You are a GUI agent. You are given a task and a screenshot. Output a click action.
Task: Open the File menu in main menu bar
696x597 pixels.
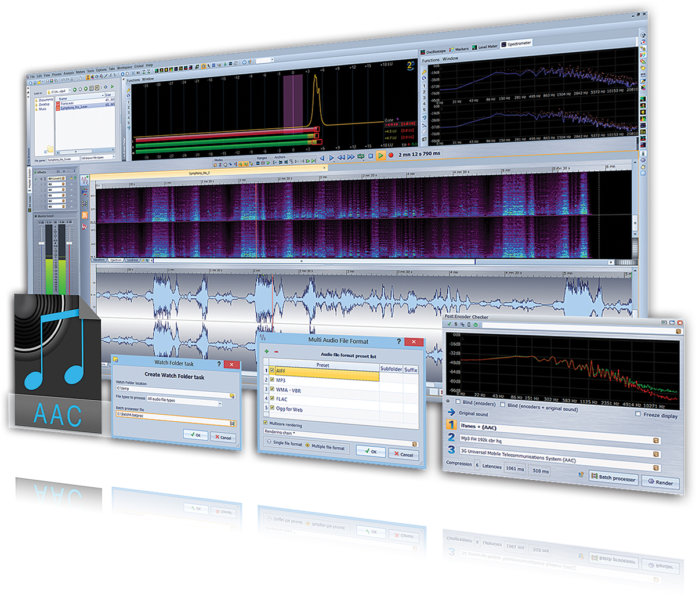[33, 76]
